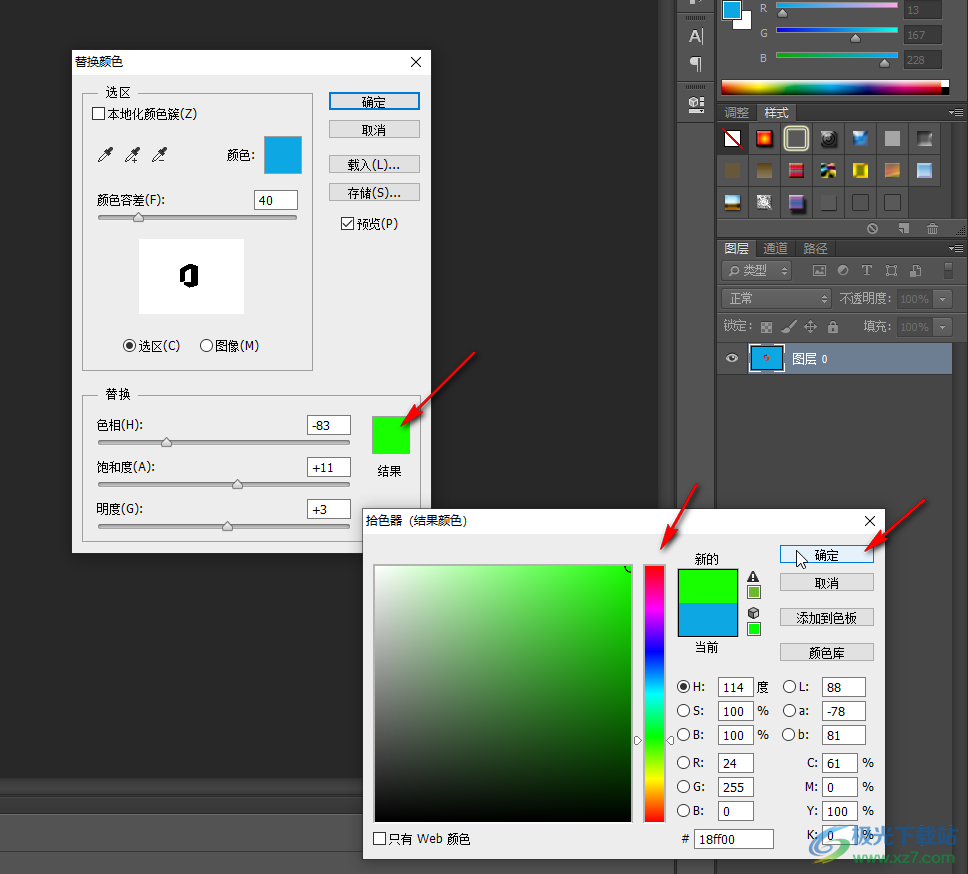Click 存储(S)... button
The image size is (968, 874).
point(374,193)
